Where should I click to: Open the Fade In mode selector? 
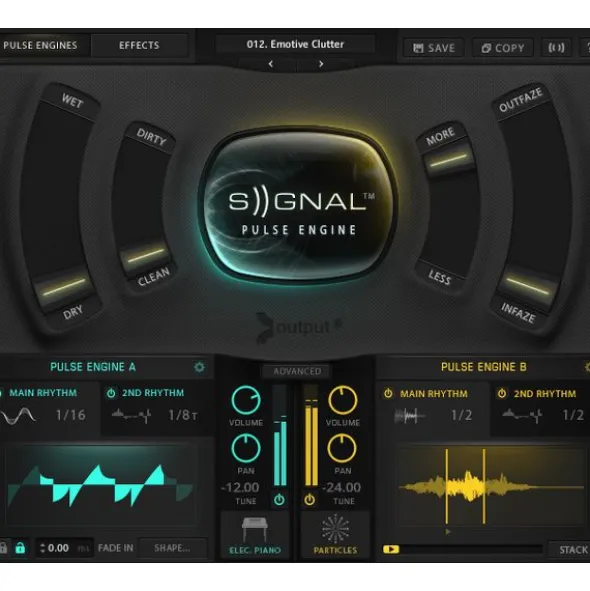coord(115,548)
